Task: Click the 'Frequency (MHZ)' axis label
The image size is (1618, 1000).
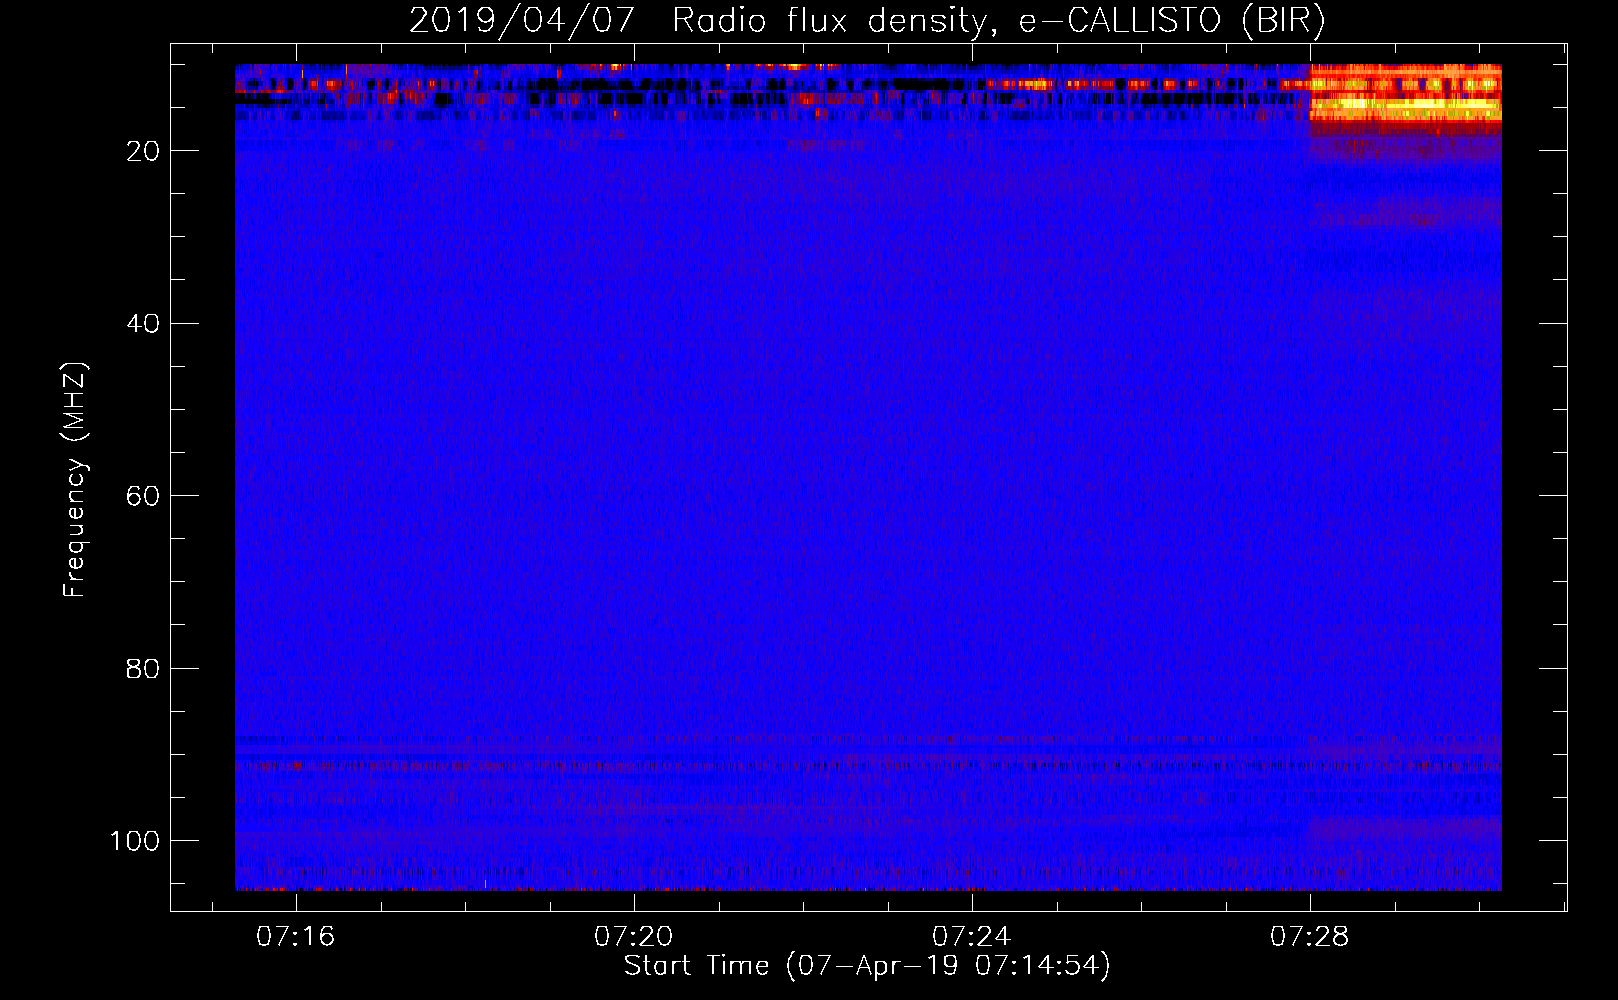Action: (75, 479)
